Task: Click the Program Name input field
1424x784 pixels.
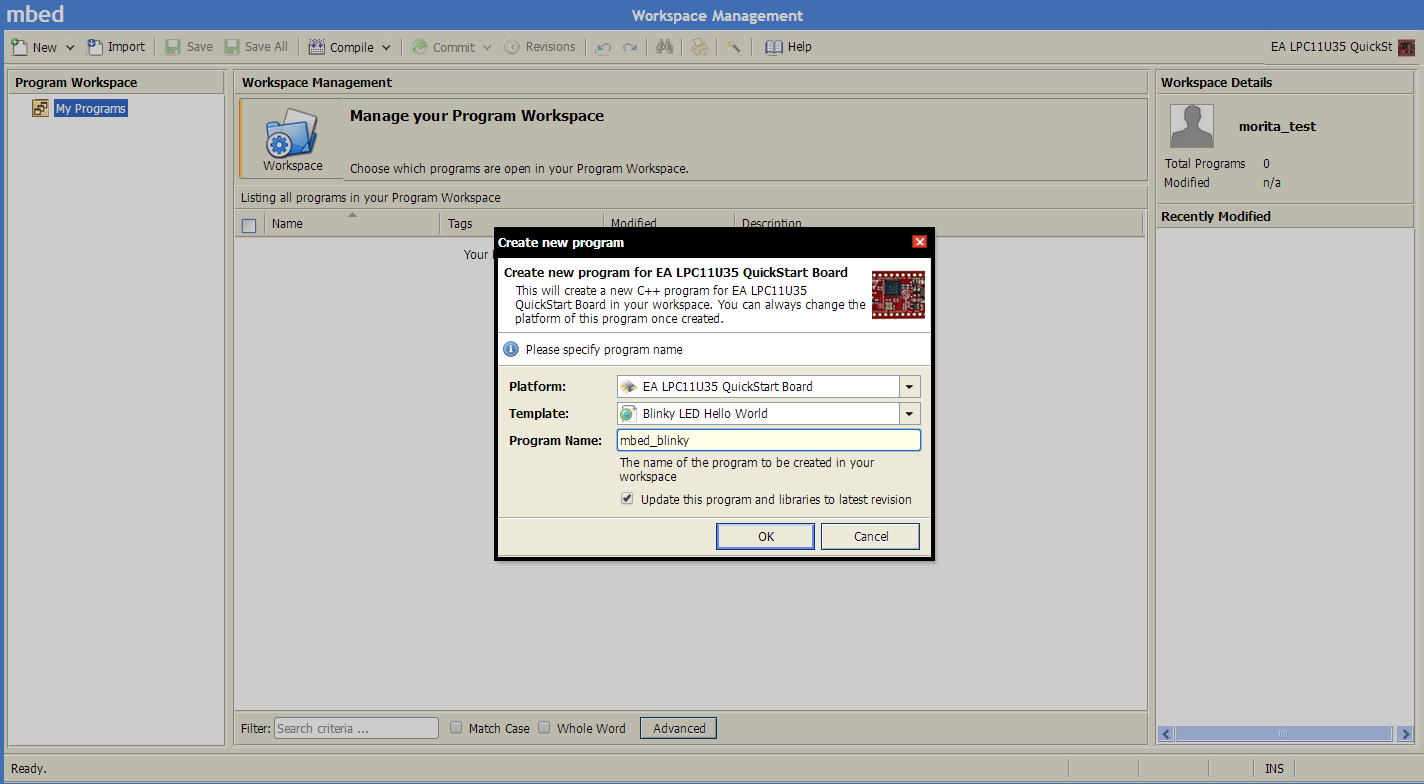Action: (x=768, y=440)
